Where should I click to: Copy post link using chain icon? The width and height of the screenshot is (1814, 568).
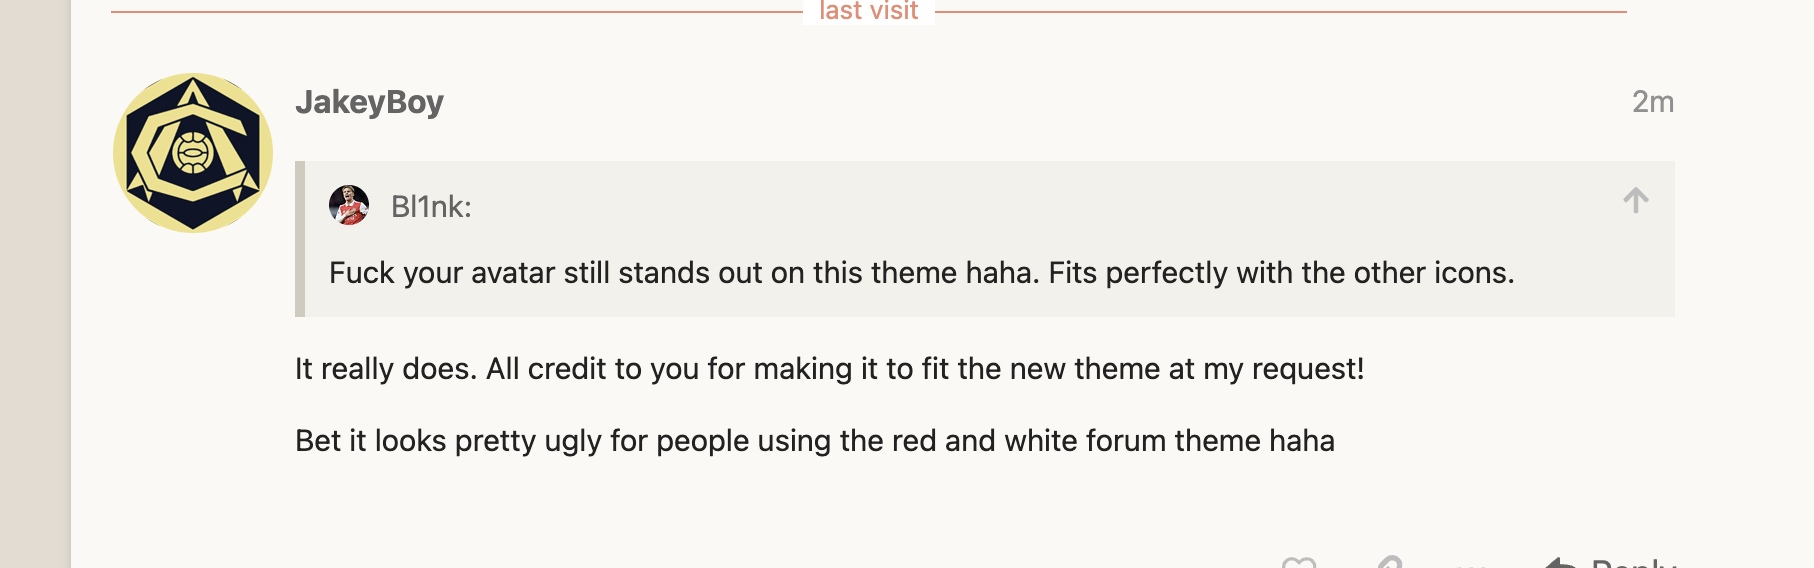click(1388, 563)
